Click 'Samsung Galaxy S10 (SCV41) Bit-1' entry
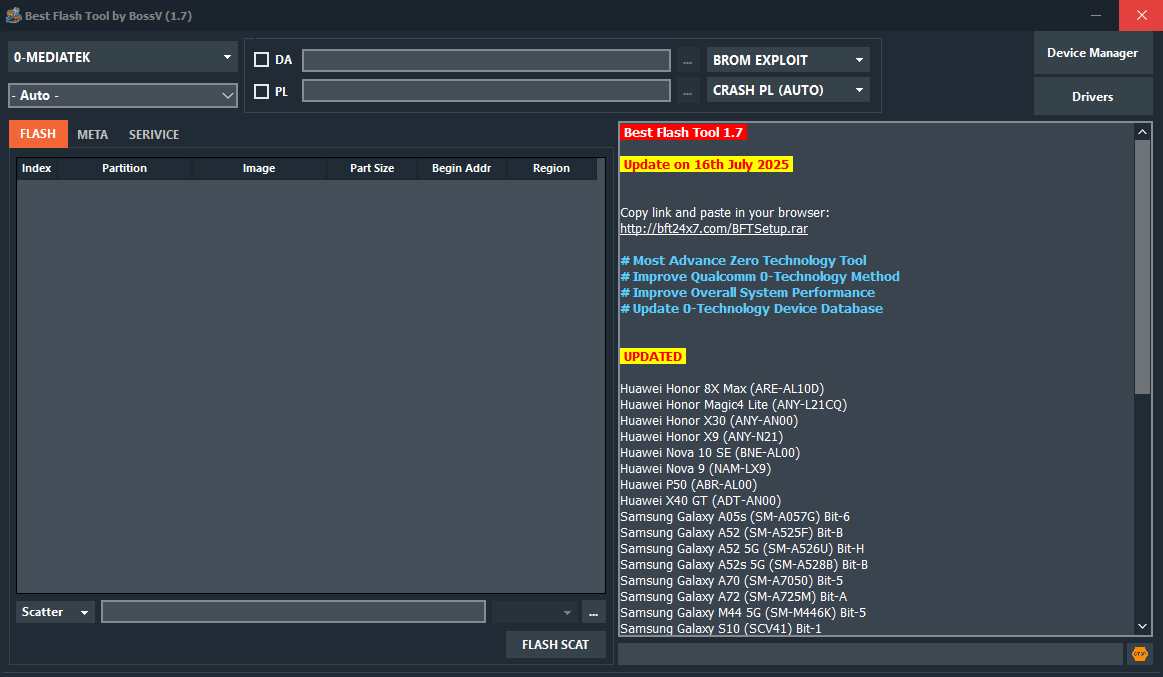 721,629
